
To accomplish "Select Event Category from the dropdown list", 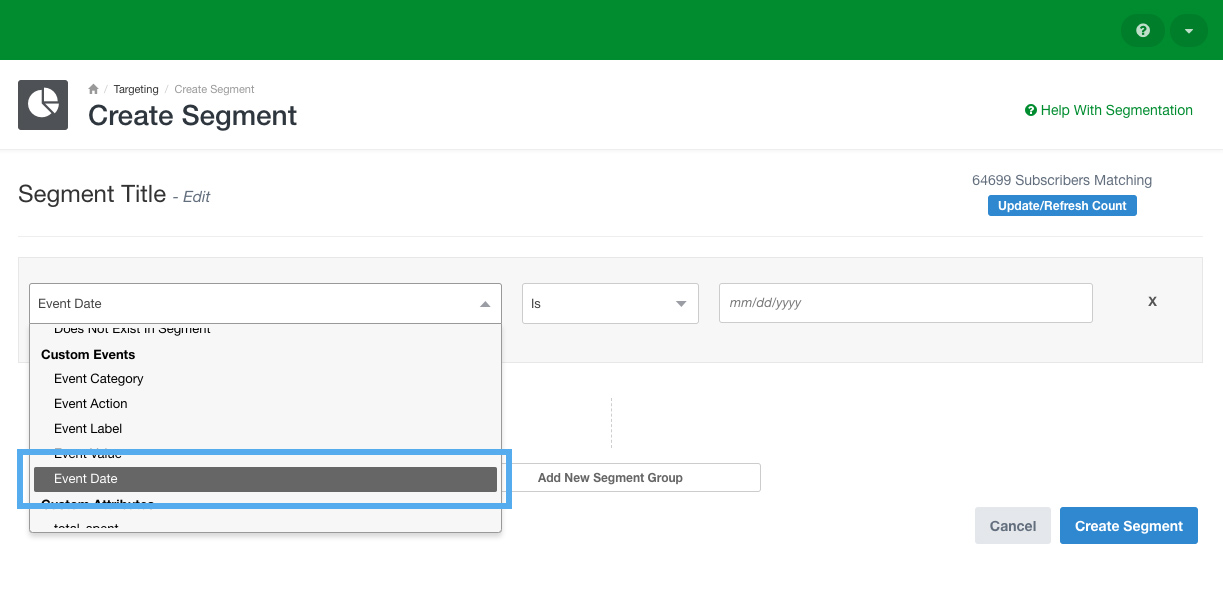I will [98, 378].
